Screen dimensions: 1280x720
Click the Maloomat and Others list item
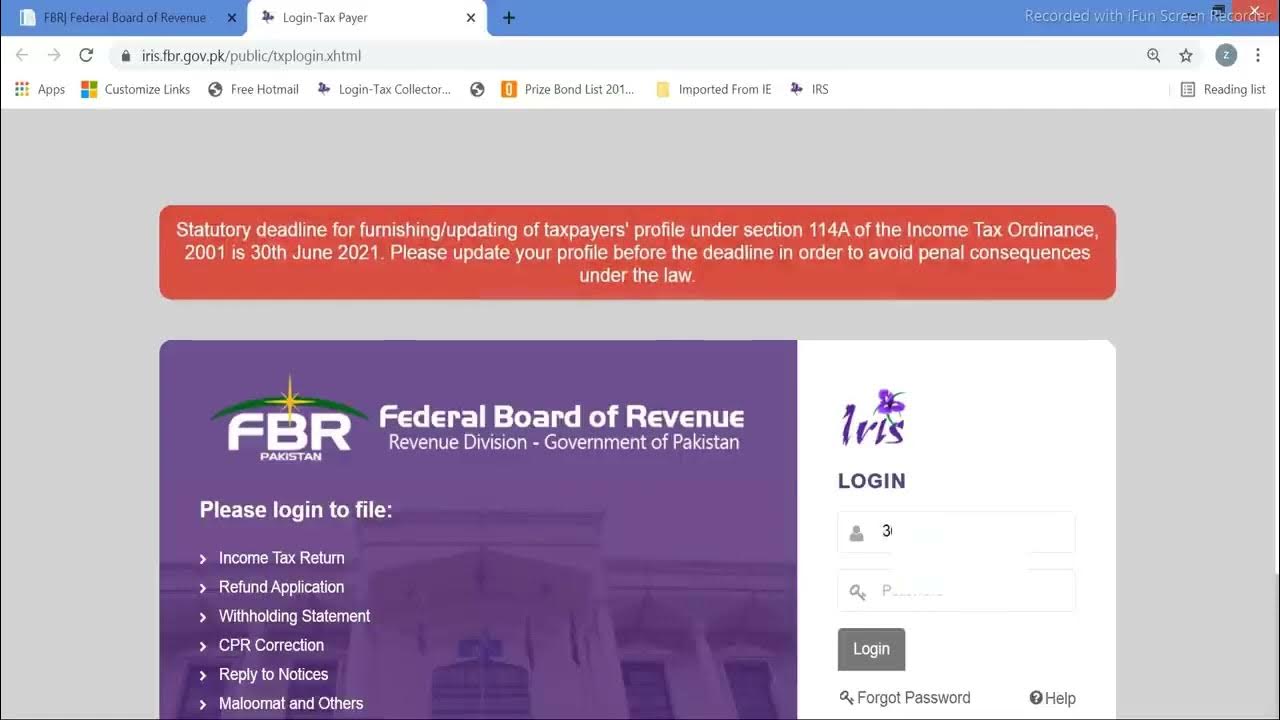pos(291,703)
